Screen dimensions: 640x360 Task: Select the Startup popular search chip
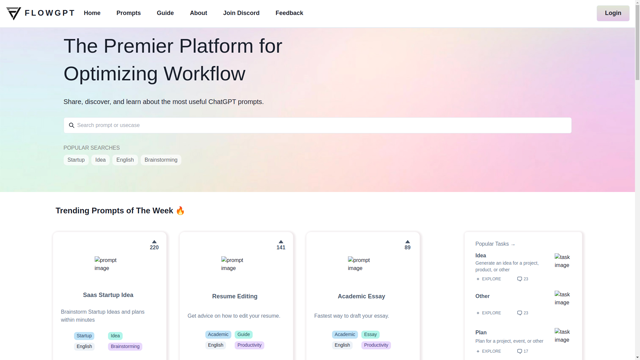pyautogui.click(x=76, y=160)
